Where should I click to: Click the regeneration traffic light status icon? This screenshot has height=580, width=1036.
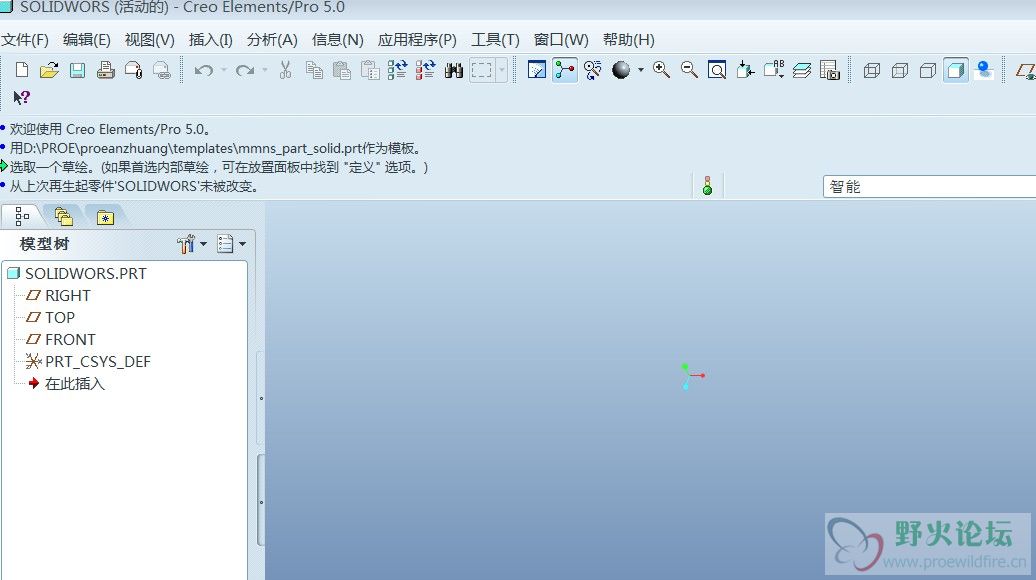(x=708, y=186)
